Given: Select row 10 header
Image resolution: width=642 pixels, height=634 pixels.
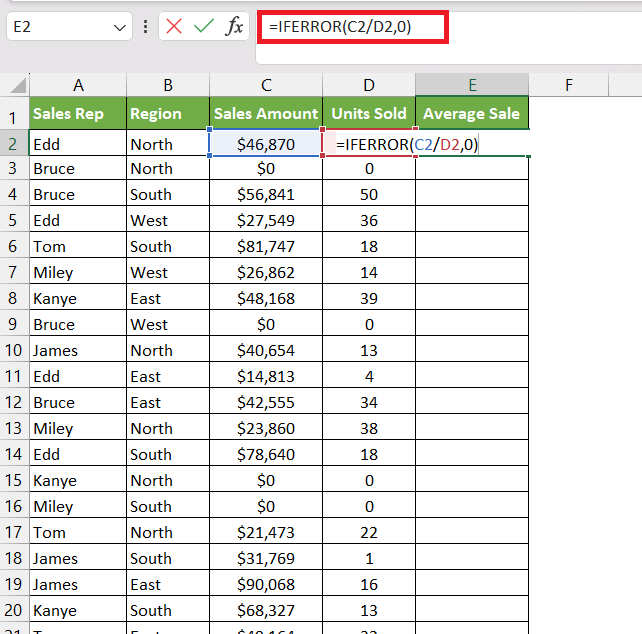Looking at the screenshot, I should click(x=14, y=350).
